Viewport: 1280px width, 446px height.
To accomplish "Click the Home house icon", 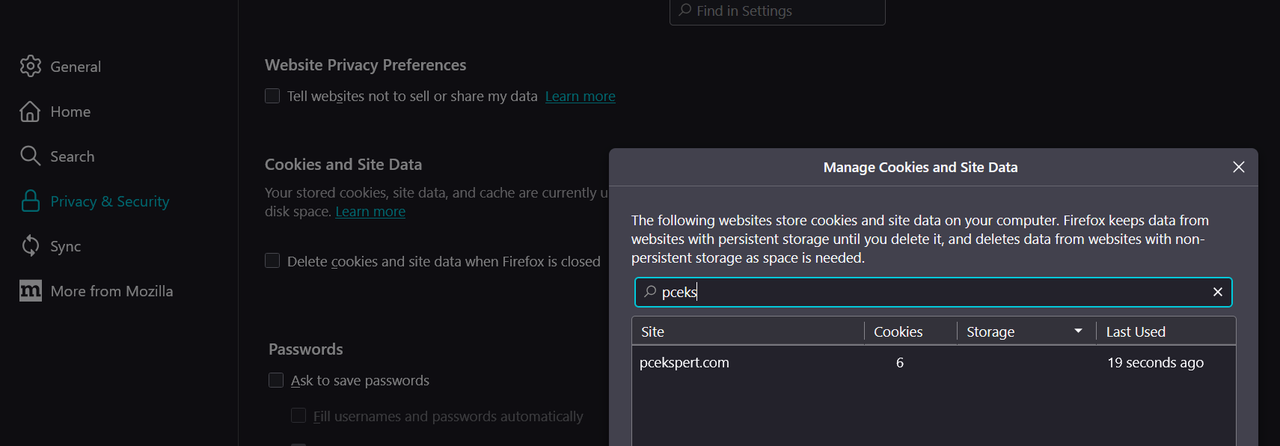I will [30, 112].
